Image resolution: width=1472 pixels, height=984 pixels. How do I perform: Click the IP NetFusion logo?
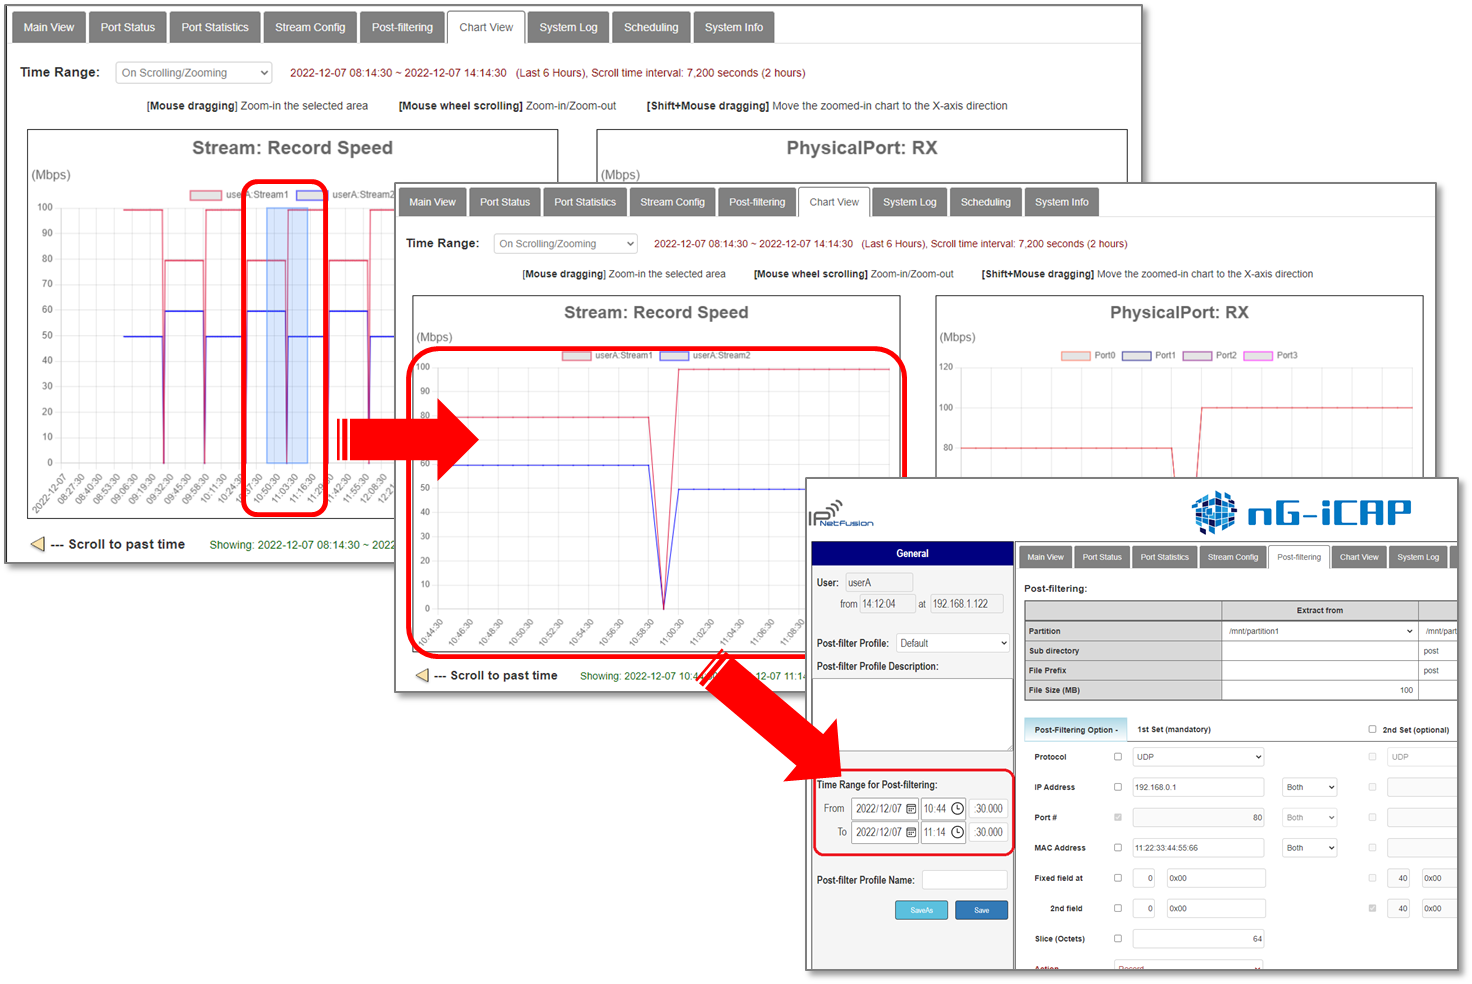point(840,513)
